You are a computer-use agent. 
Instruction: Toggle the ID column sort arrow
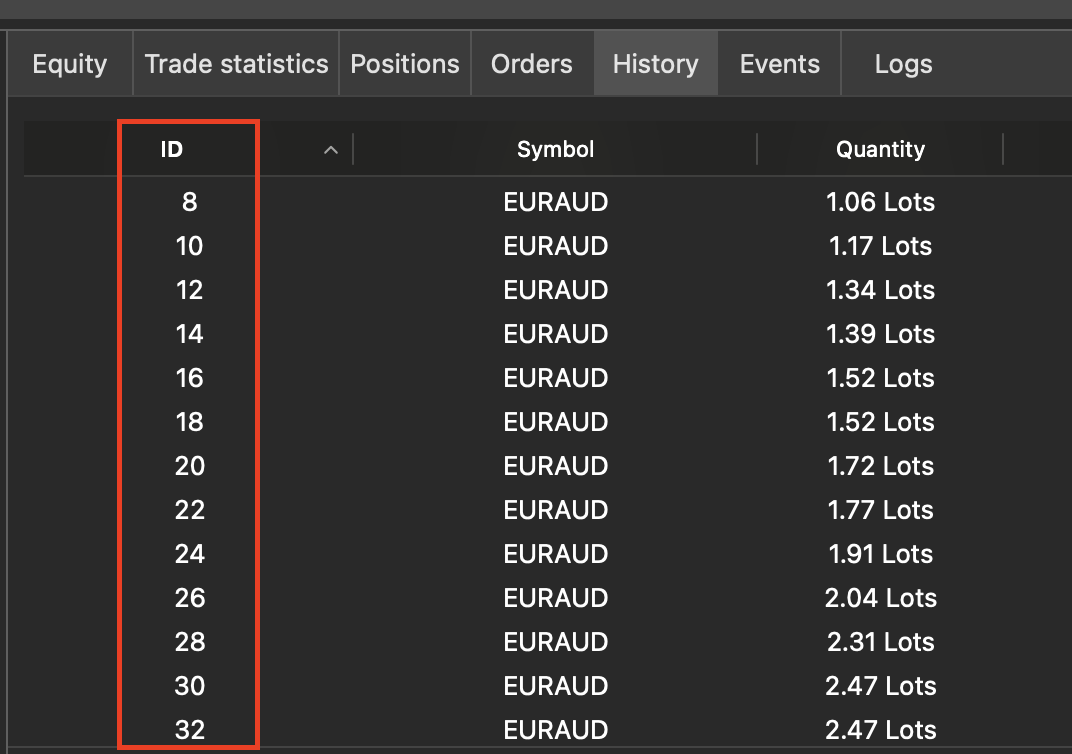[x=331, y=150]
